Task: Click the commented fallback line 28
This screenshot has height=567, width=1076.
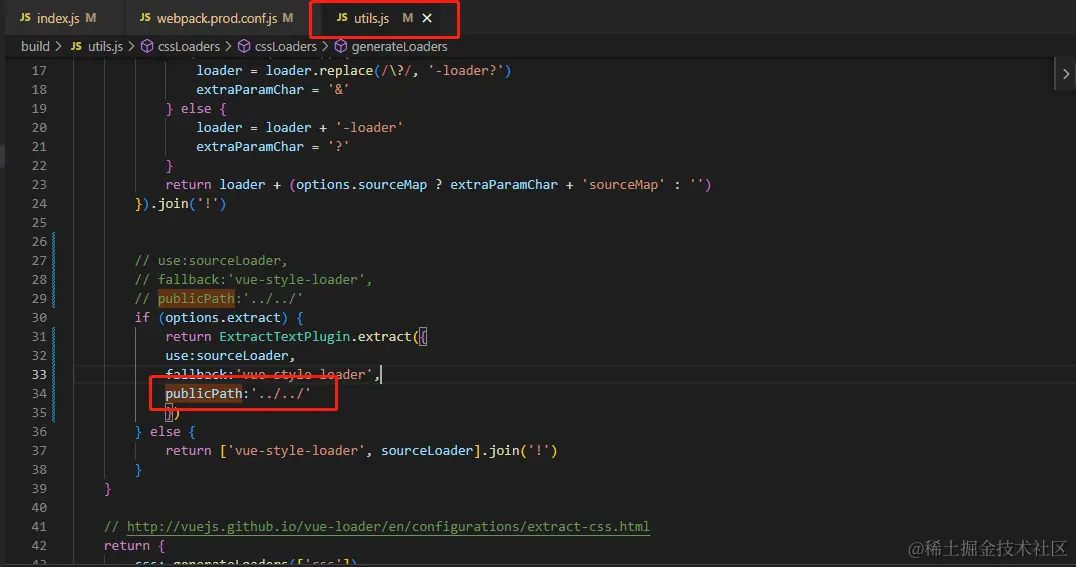Action: (253, 280)
